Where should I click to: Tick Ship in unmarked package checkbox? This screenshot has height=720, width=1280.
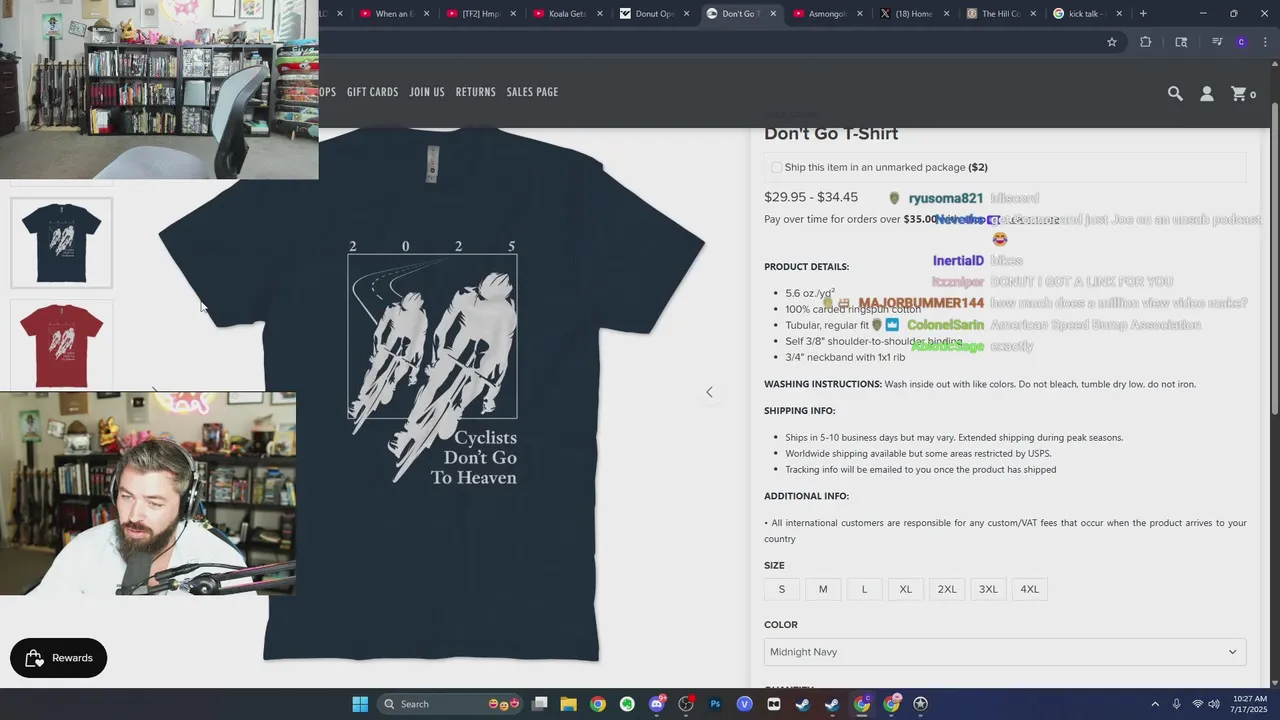[776, 167]
